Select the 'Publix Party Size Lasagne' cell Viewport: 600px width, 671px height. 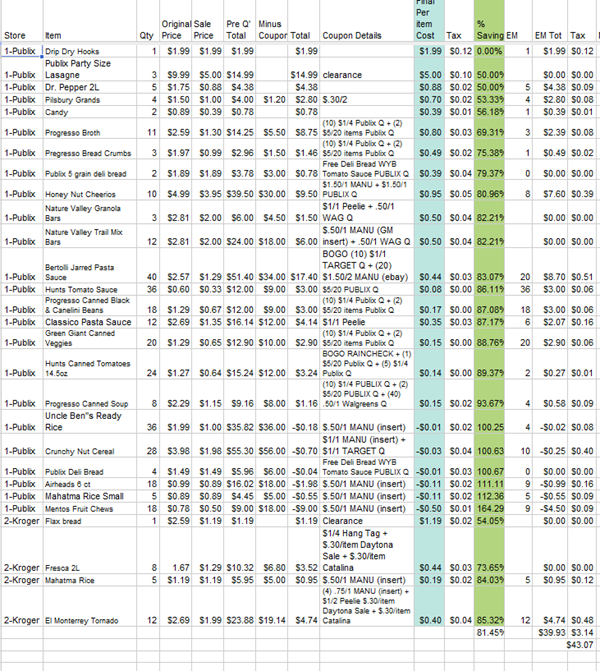[89, 69]
